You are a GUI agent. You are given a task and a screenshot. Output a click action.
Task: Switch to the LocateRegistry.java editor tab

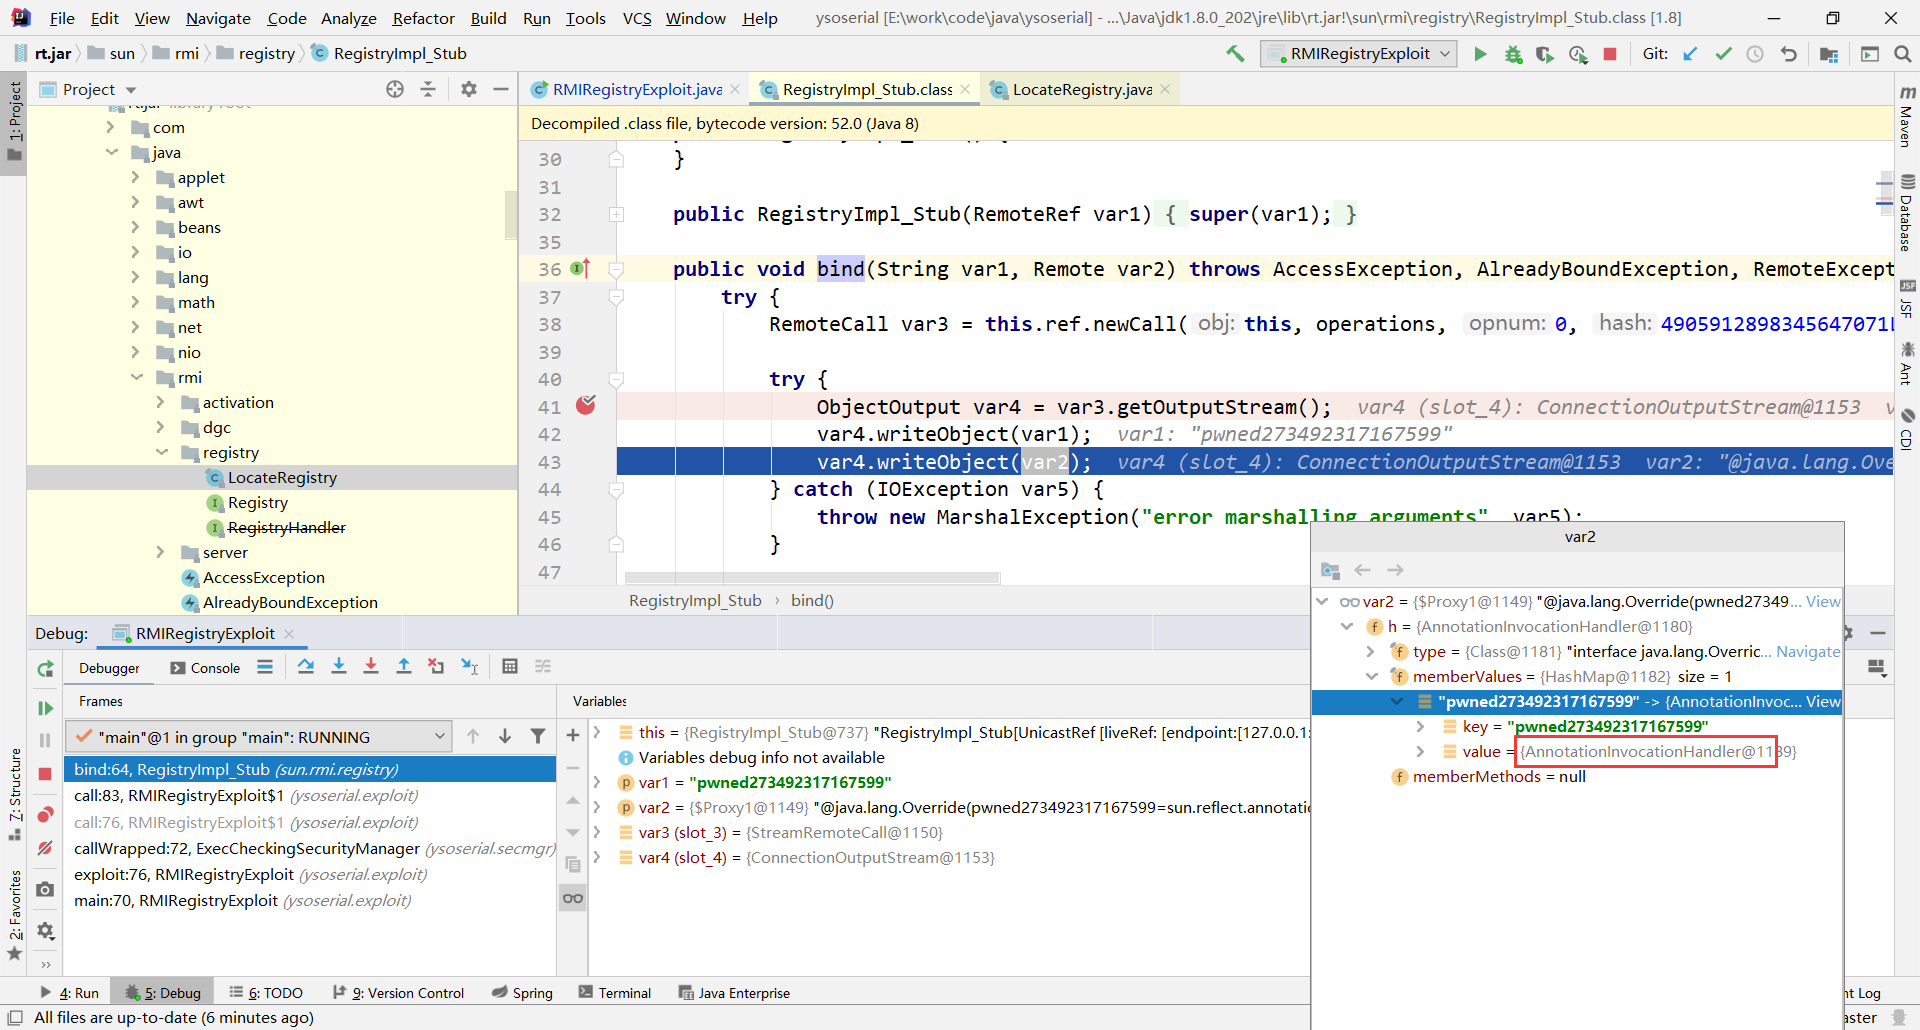[1081, 90]
